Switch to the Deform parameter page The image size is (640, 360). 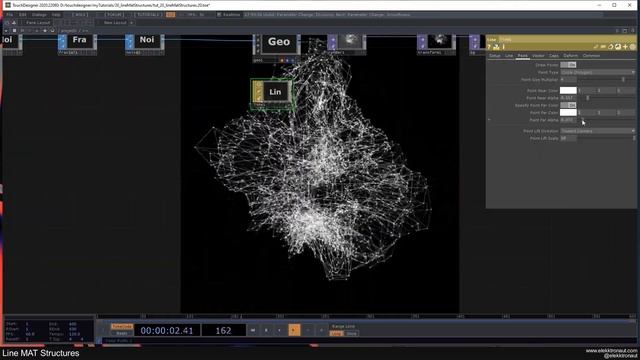pyautogui.click(x=571, y=56)
